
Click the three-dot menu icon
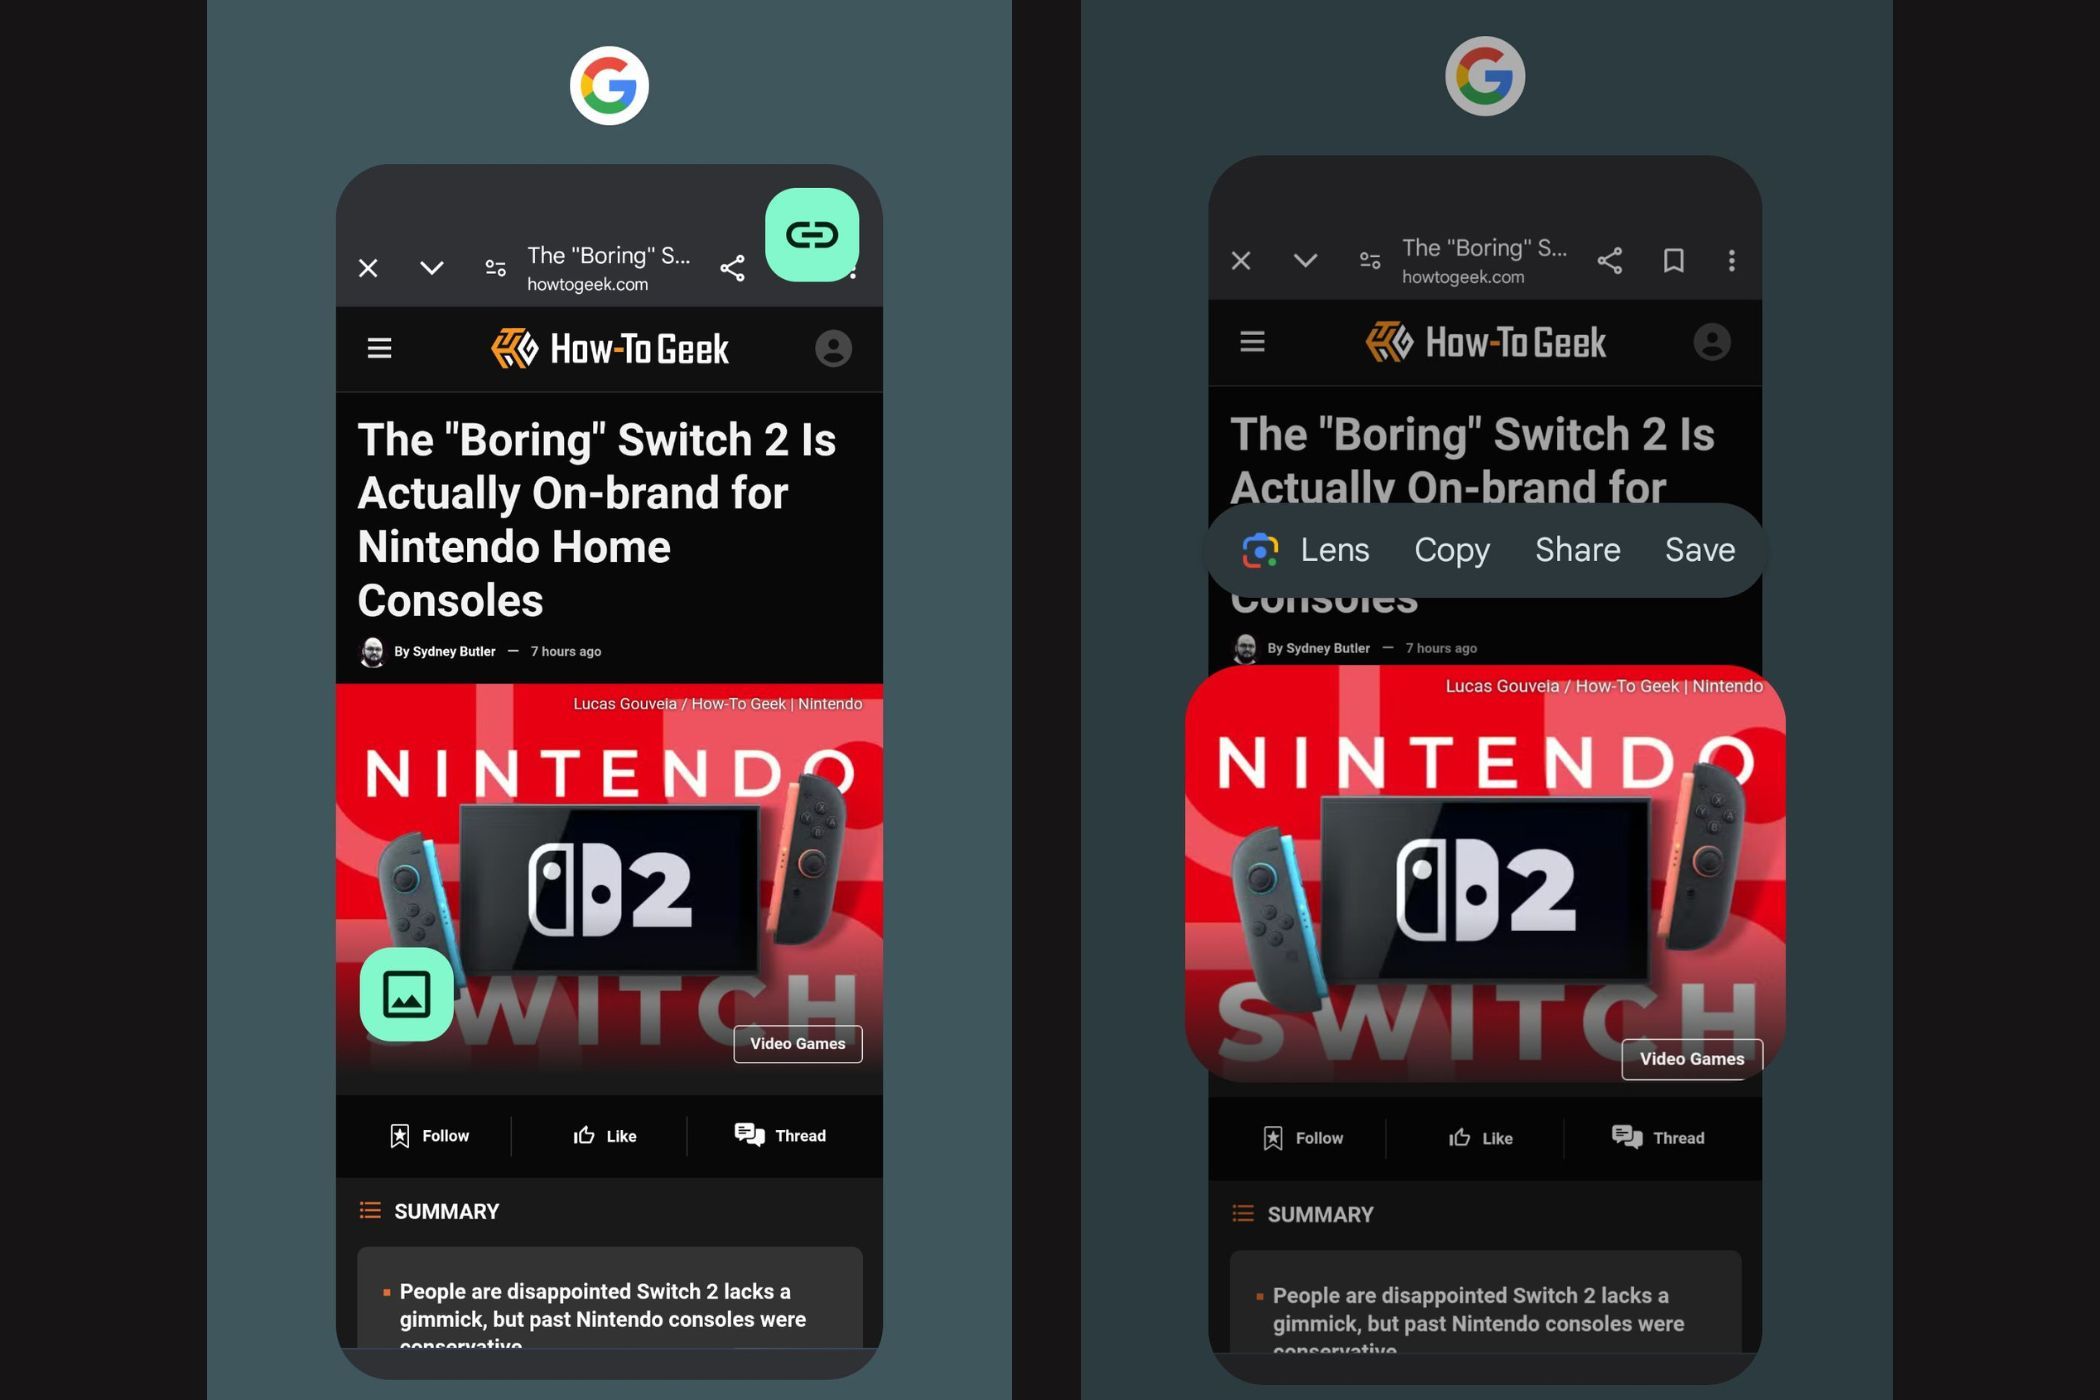[x=1731, y=261]
